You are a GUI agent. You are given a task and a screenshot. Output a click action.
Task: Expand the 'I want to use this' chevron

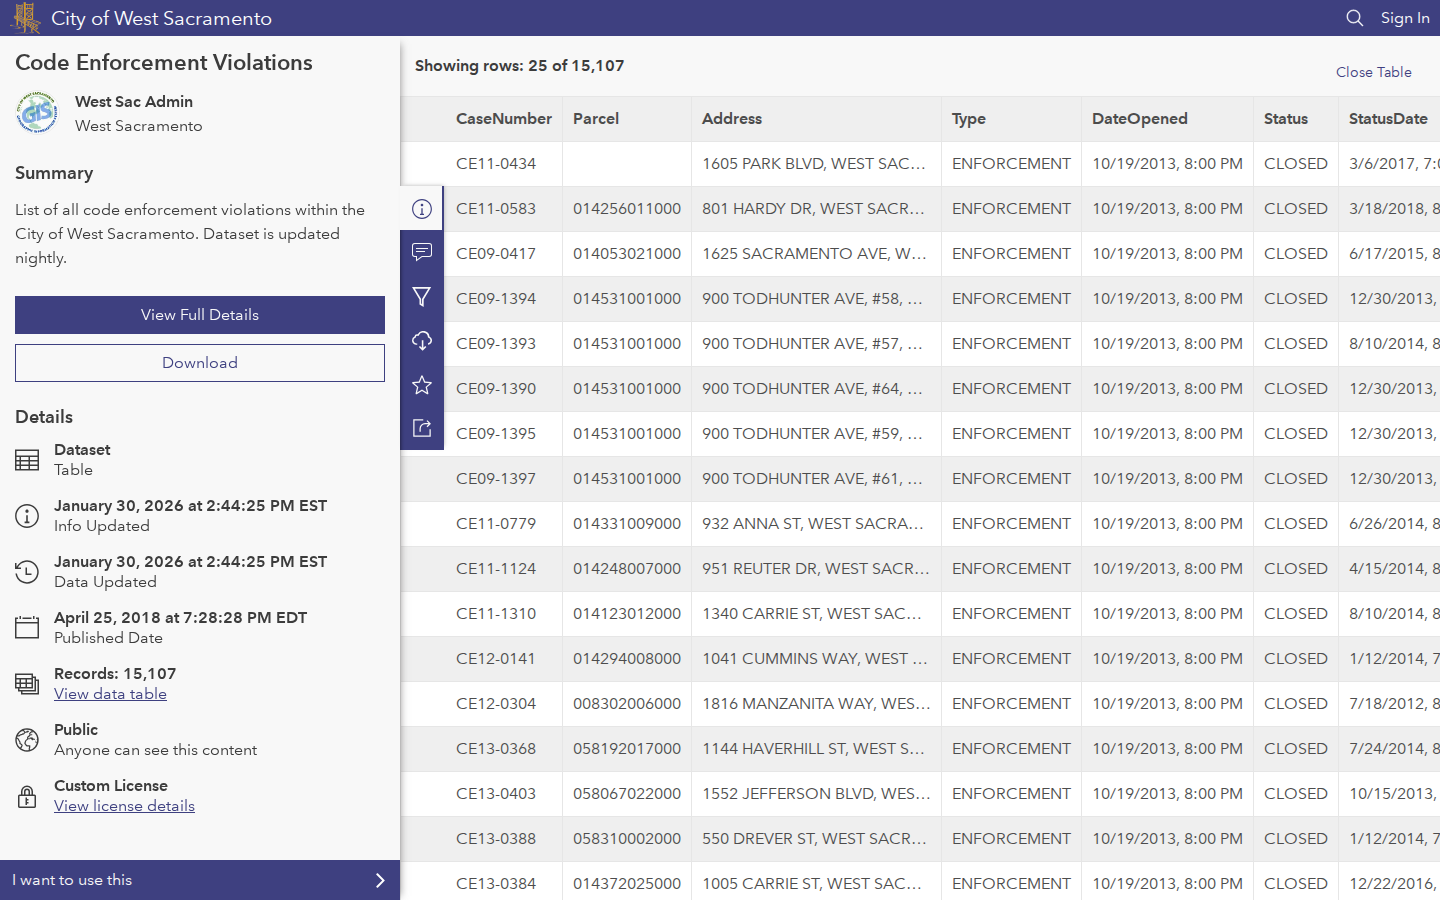point(380,880)
